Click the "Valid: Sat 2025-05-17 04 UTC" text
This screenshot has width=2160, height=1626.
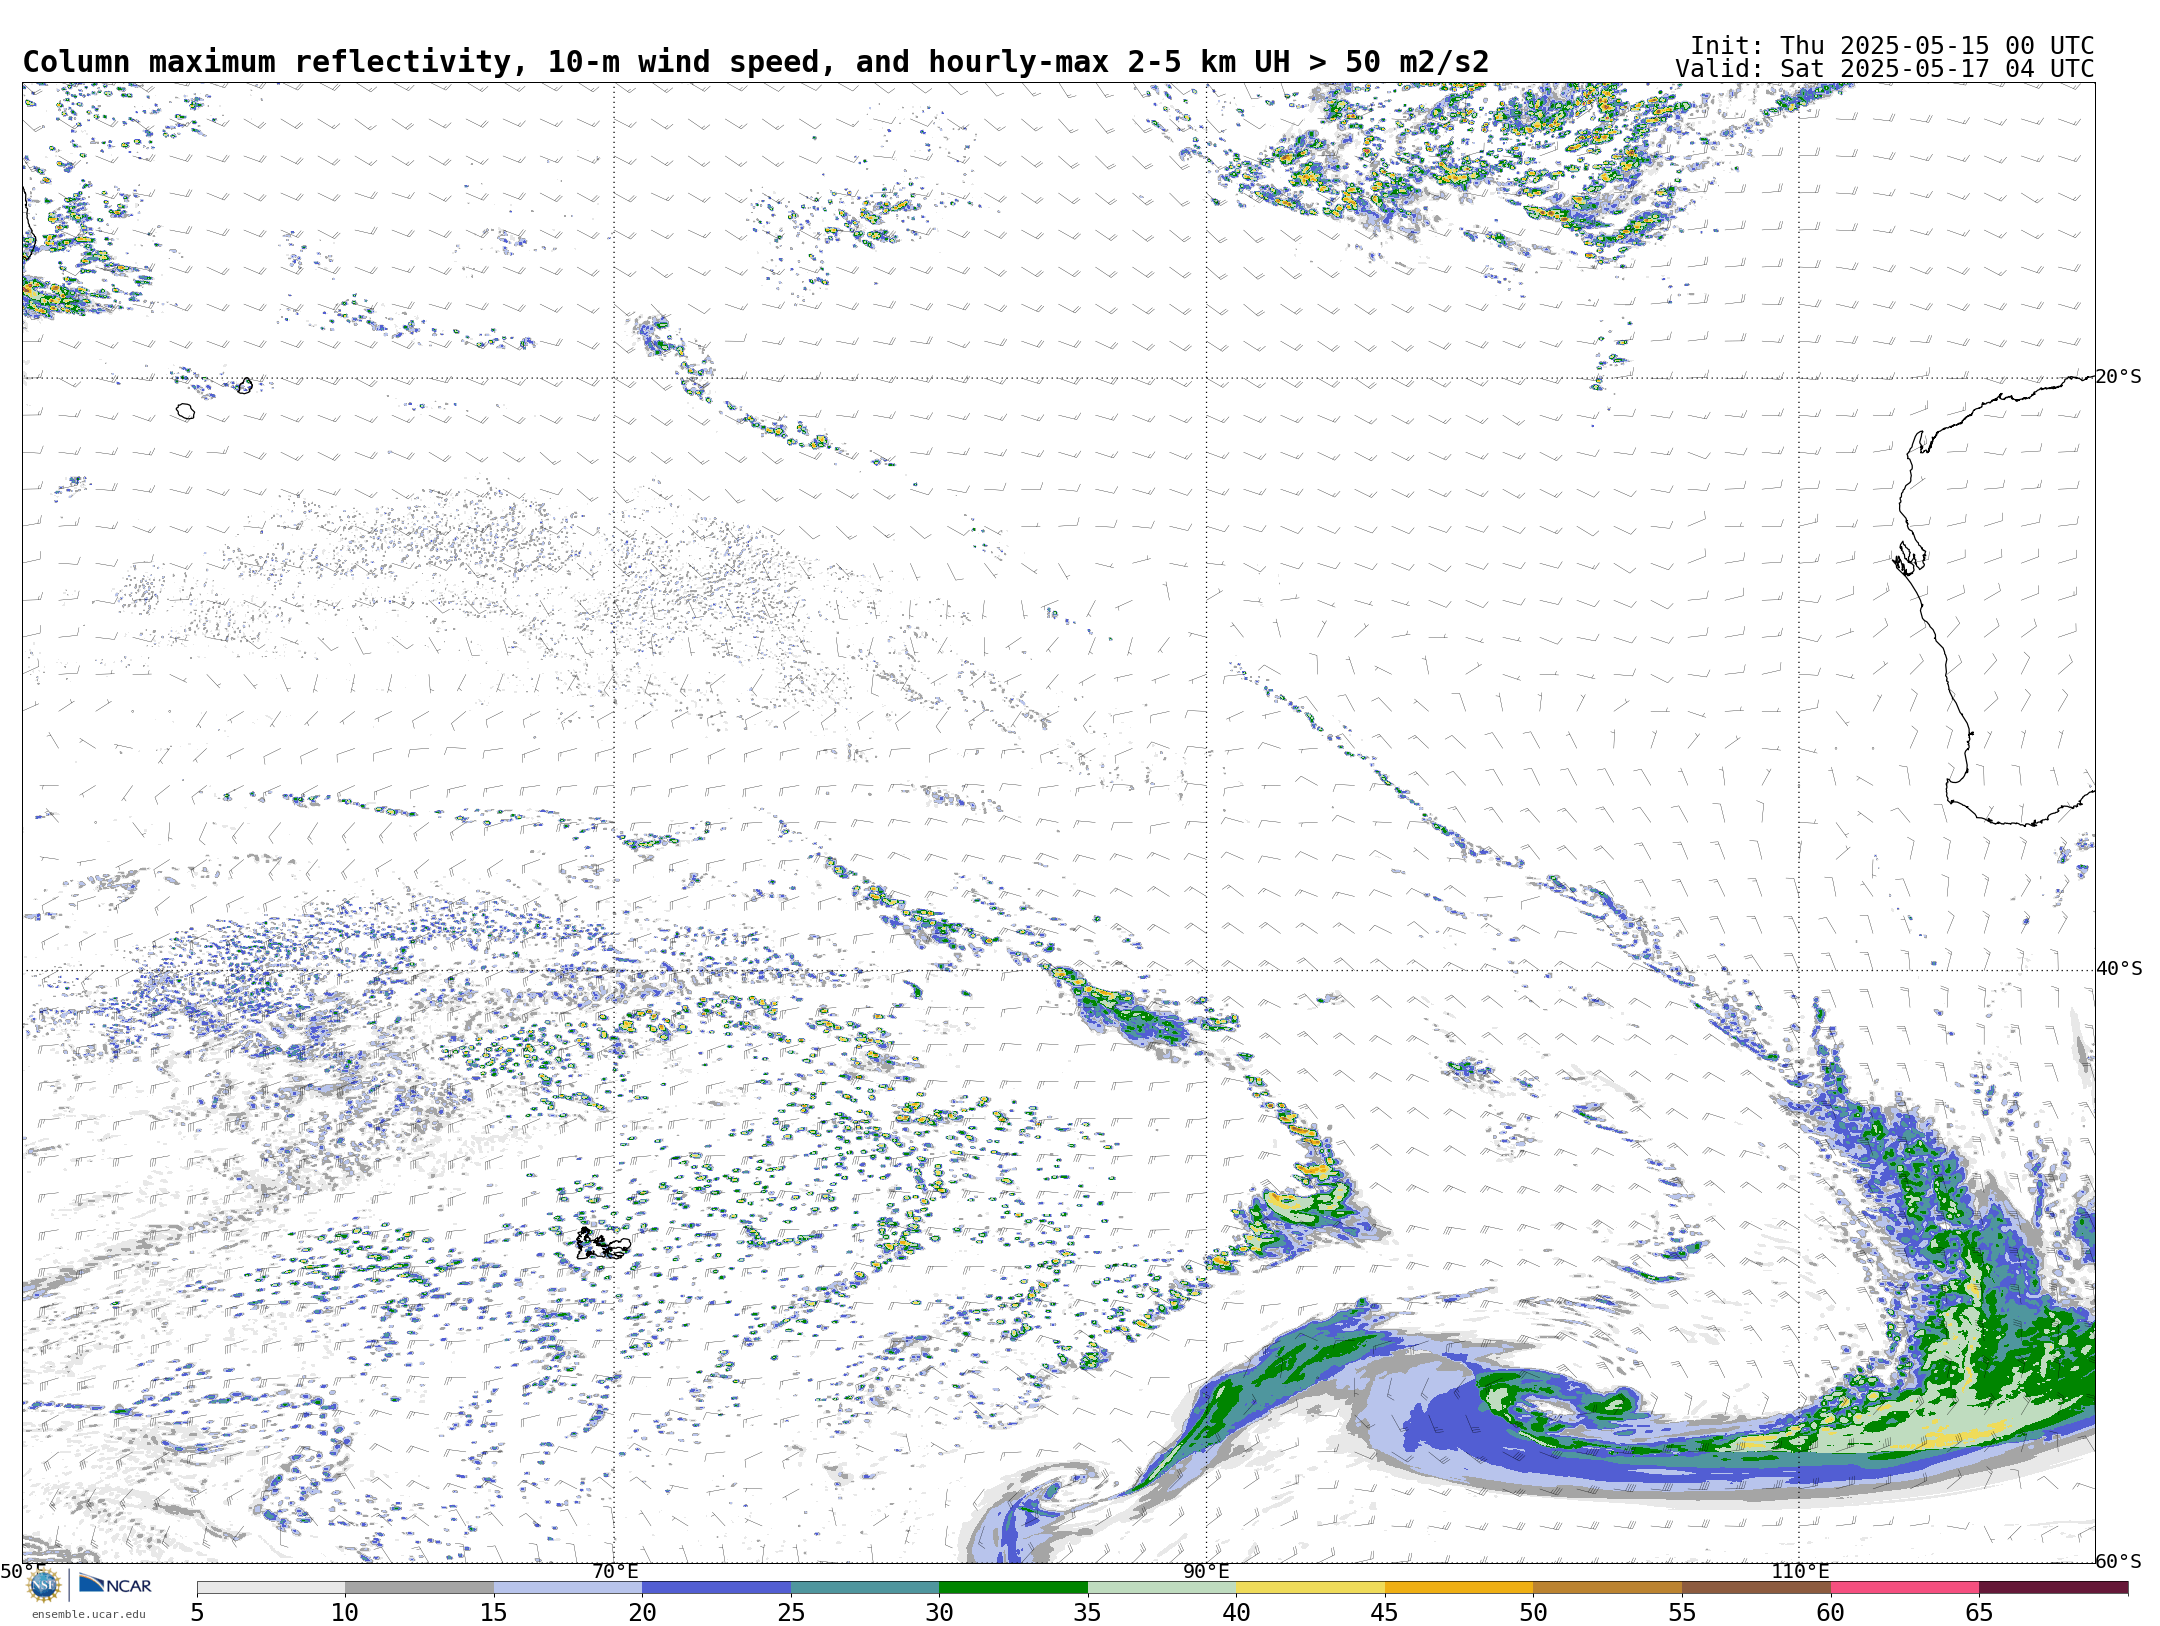coord(1885,69)
